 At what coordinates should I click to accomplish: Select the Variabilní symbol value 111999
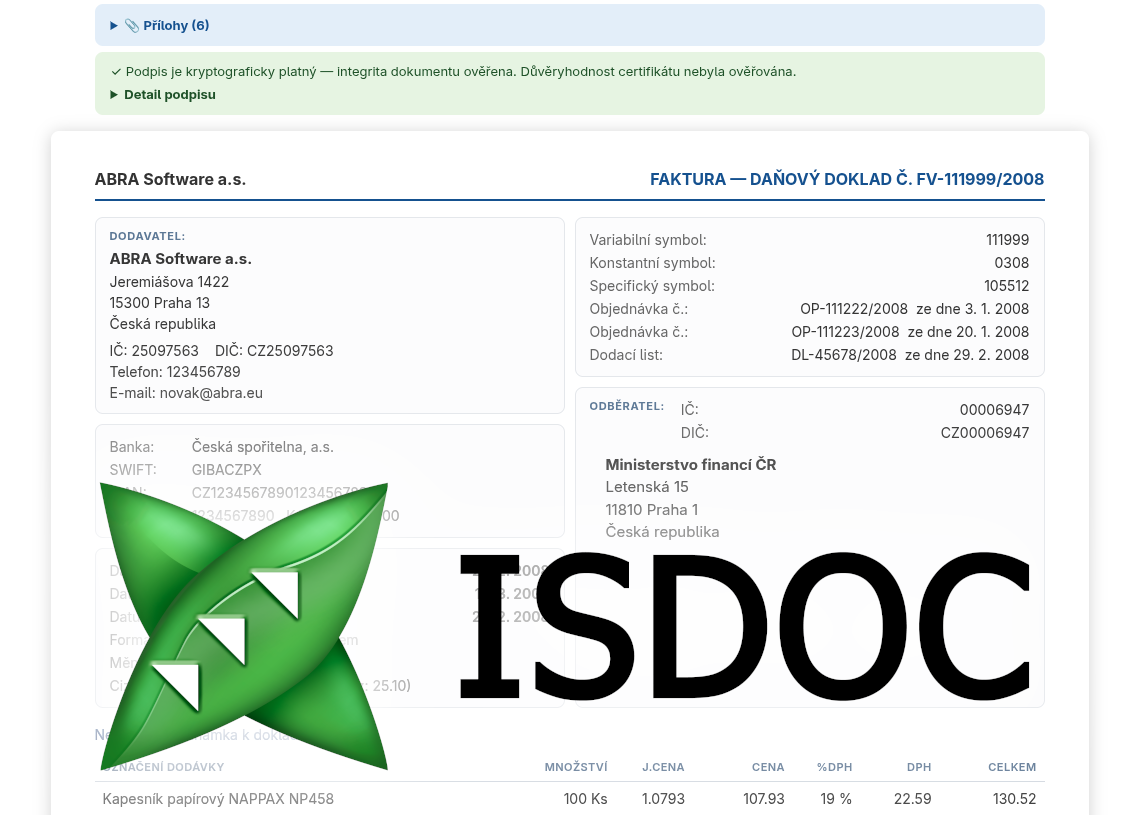click(1008, 240)
